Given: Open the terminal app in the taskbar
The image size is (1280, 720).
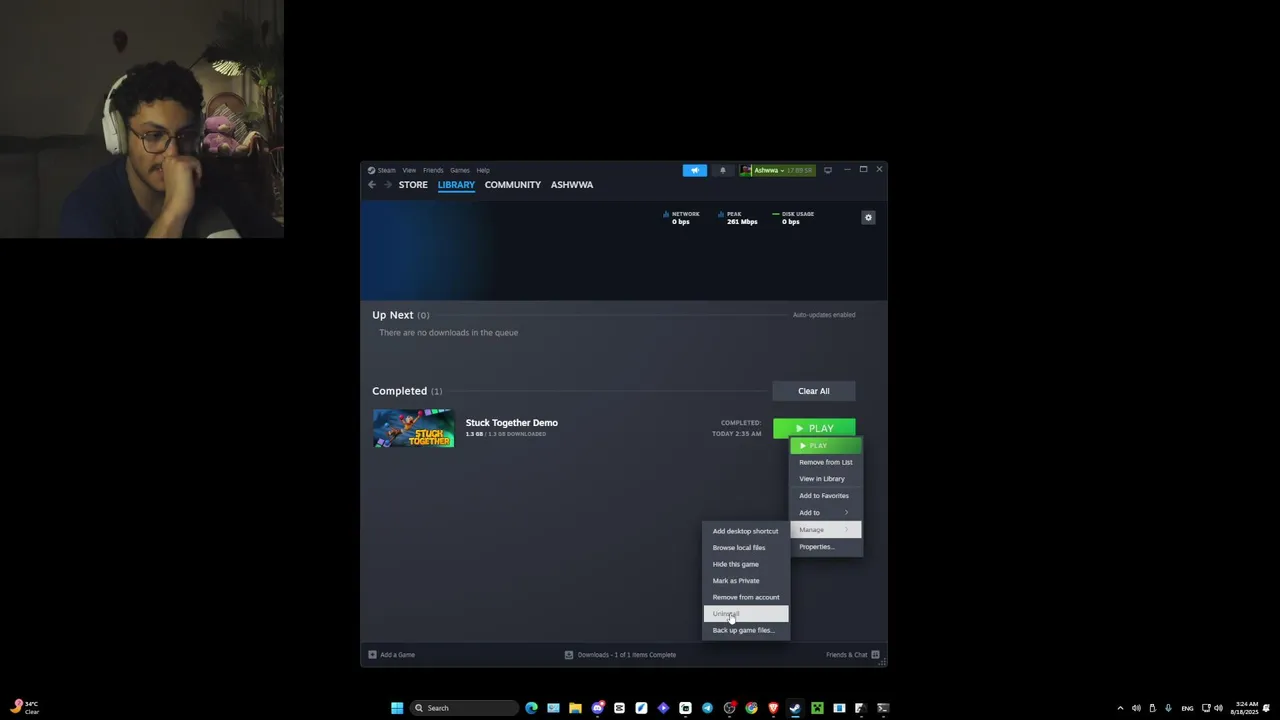Looking at the screenshot, I should click(883, 708).
